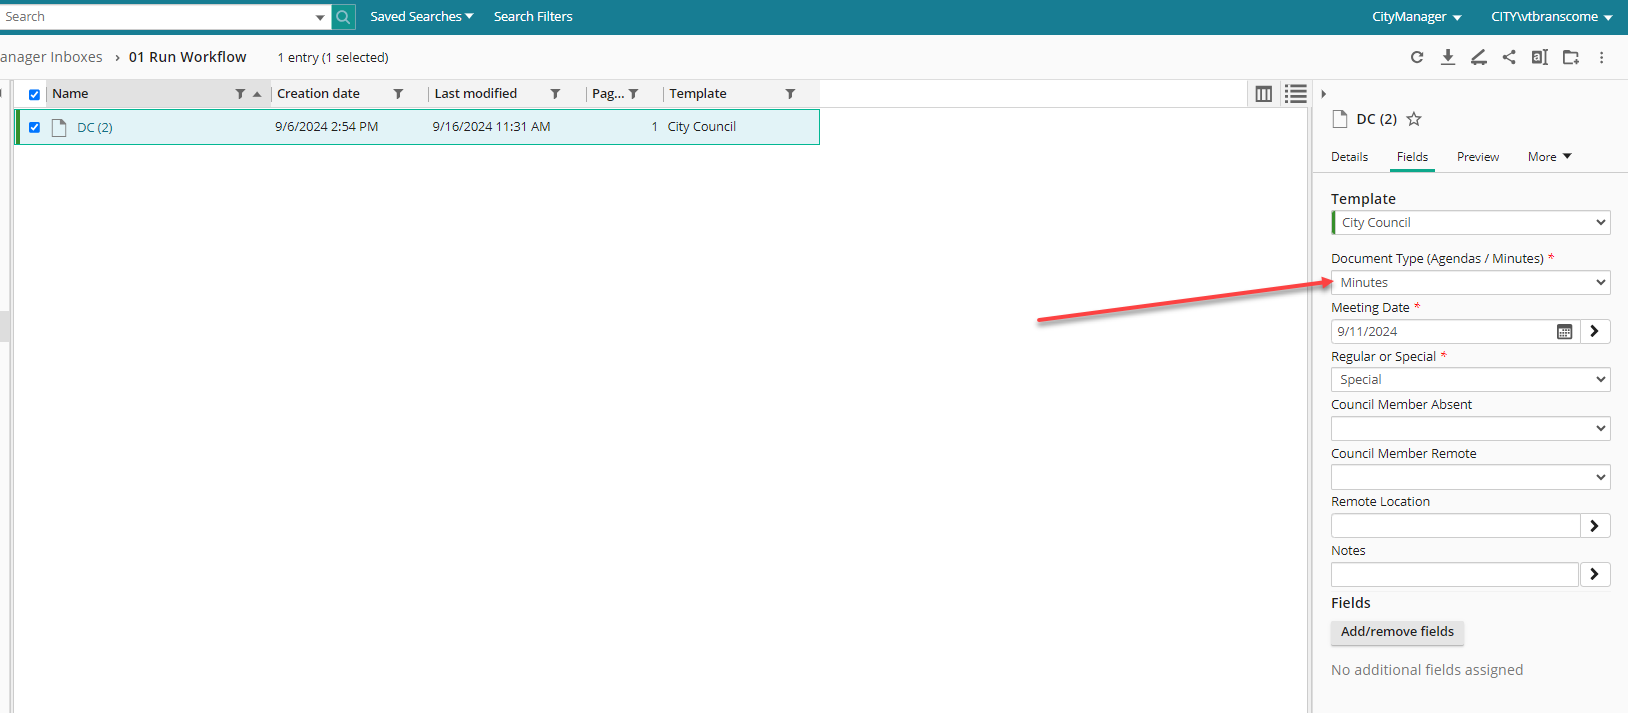This screenshot has width=1628, height=713.
Task: Open the DC (2) document entry
Action: click(95, 127)
